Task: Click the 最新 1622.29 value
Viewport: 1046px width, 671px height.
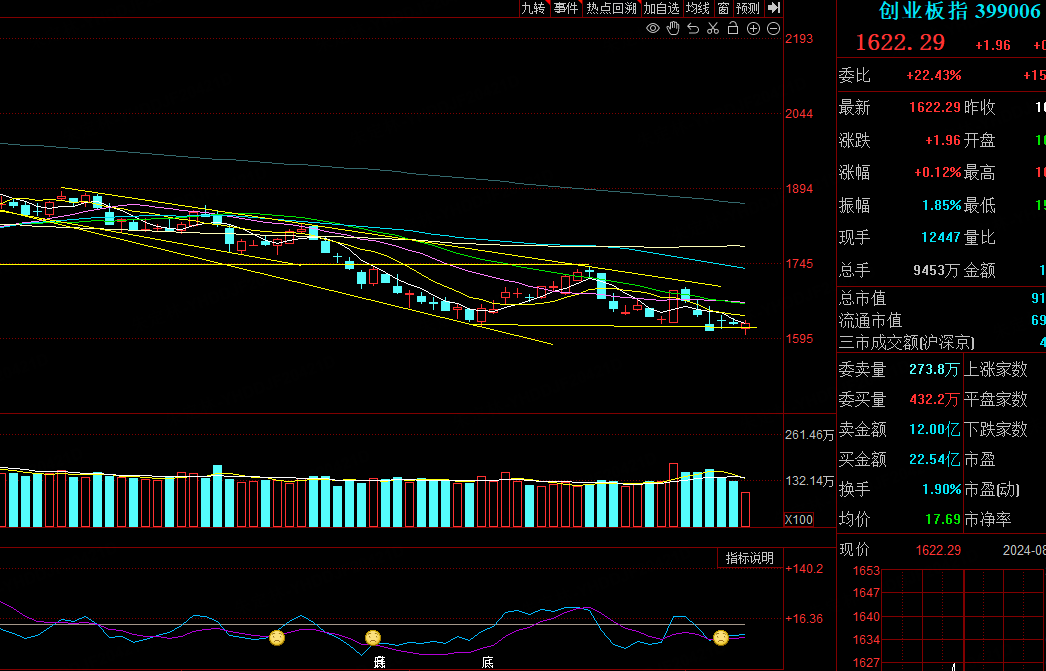Action: (935, 107)
